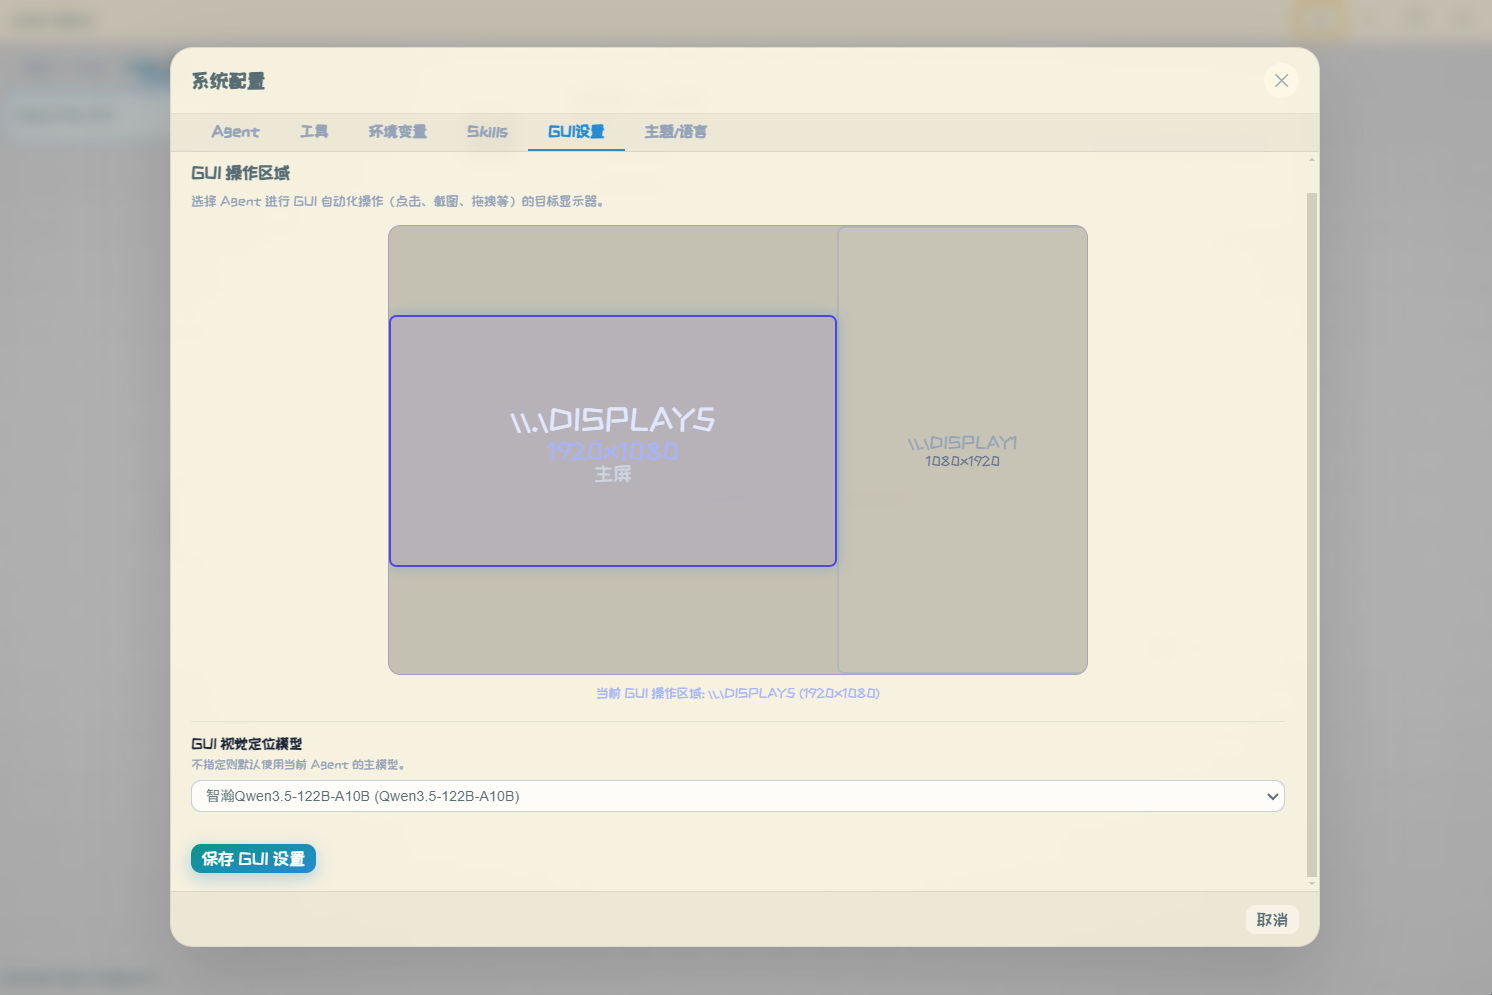
Task: Open the 工具 tab
Action: pyautogui.click(x=314, y=132)
